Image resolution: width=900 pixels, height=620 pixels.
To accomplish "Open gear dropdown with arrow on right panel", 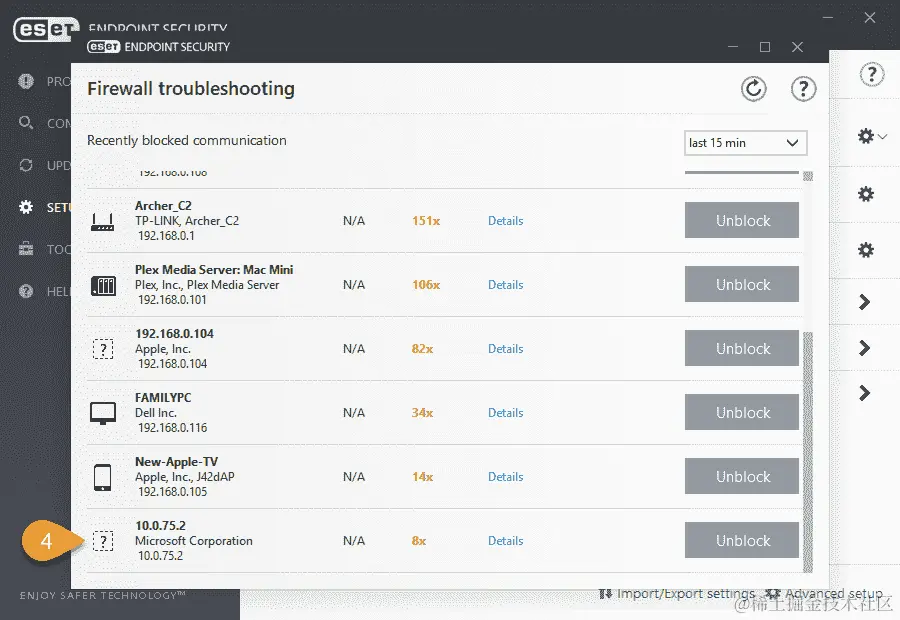I will 872,137.
